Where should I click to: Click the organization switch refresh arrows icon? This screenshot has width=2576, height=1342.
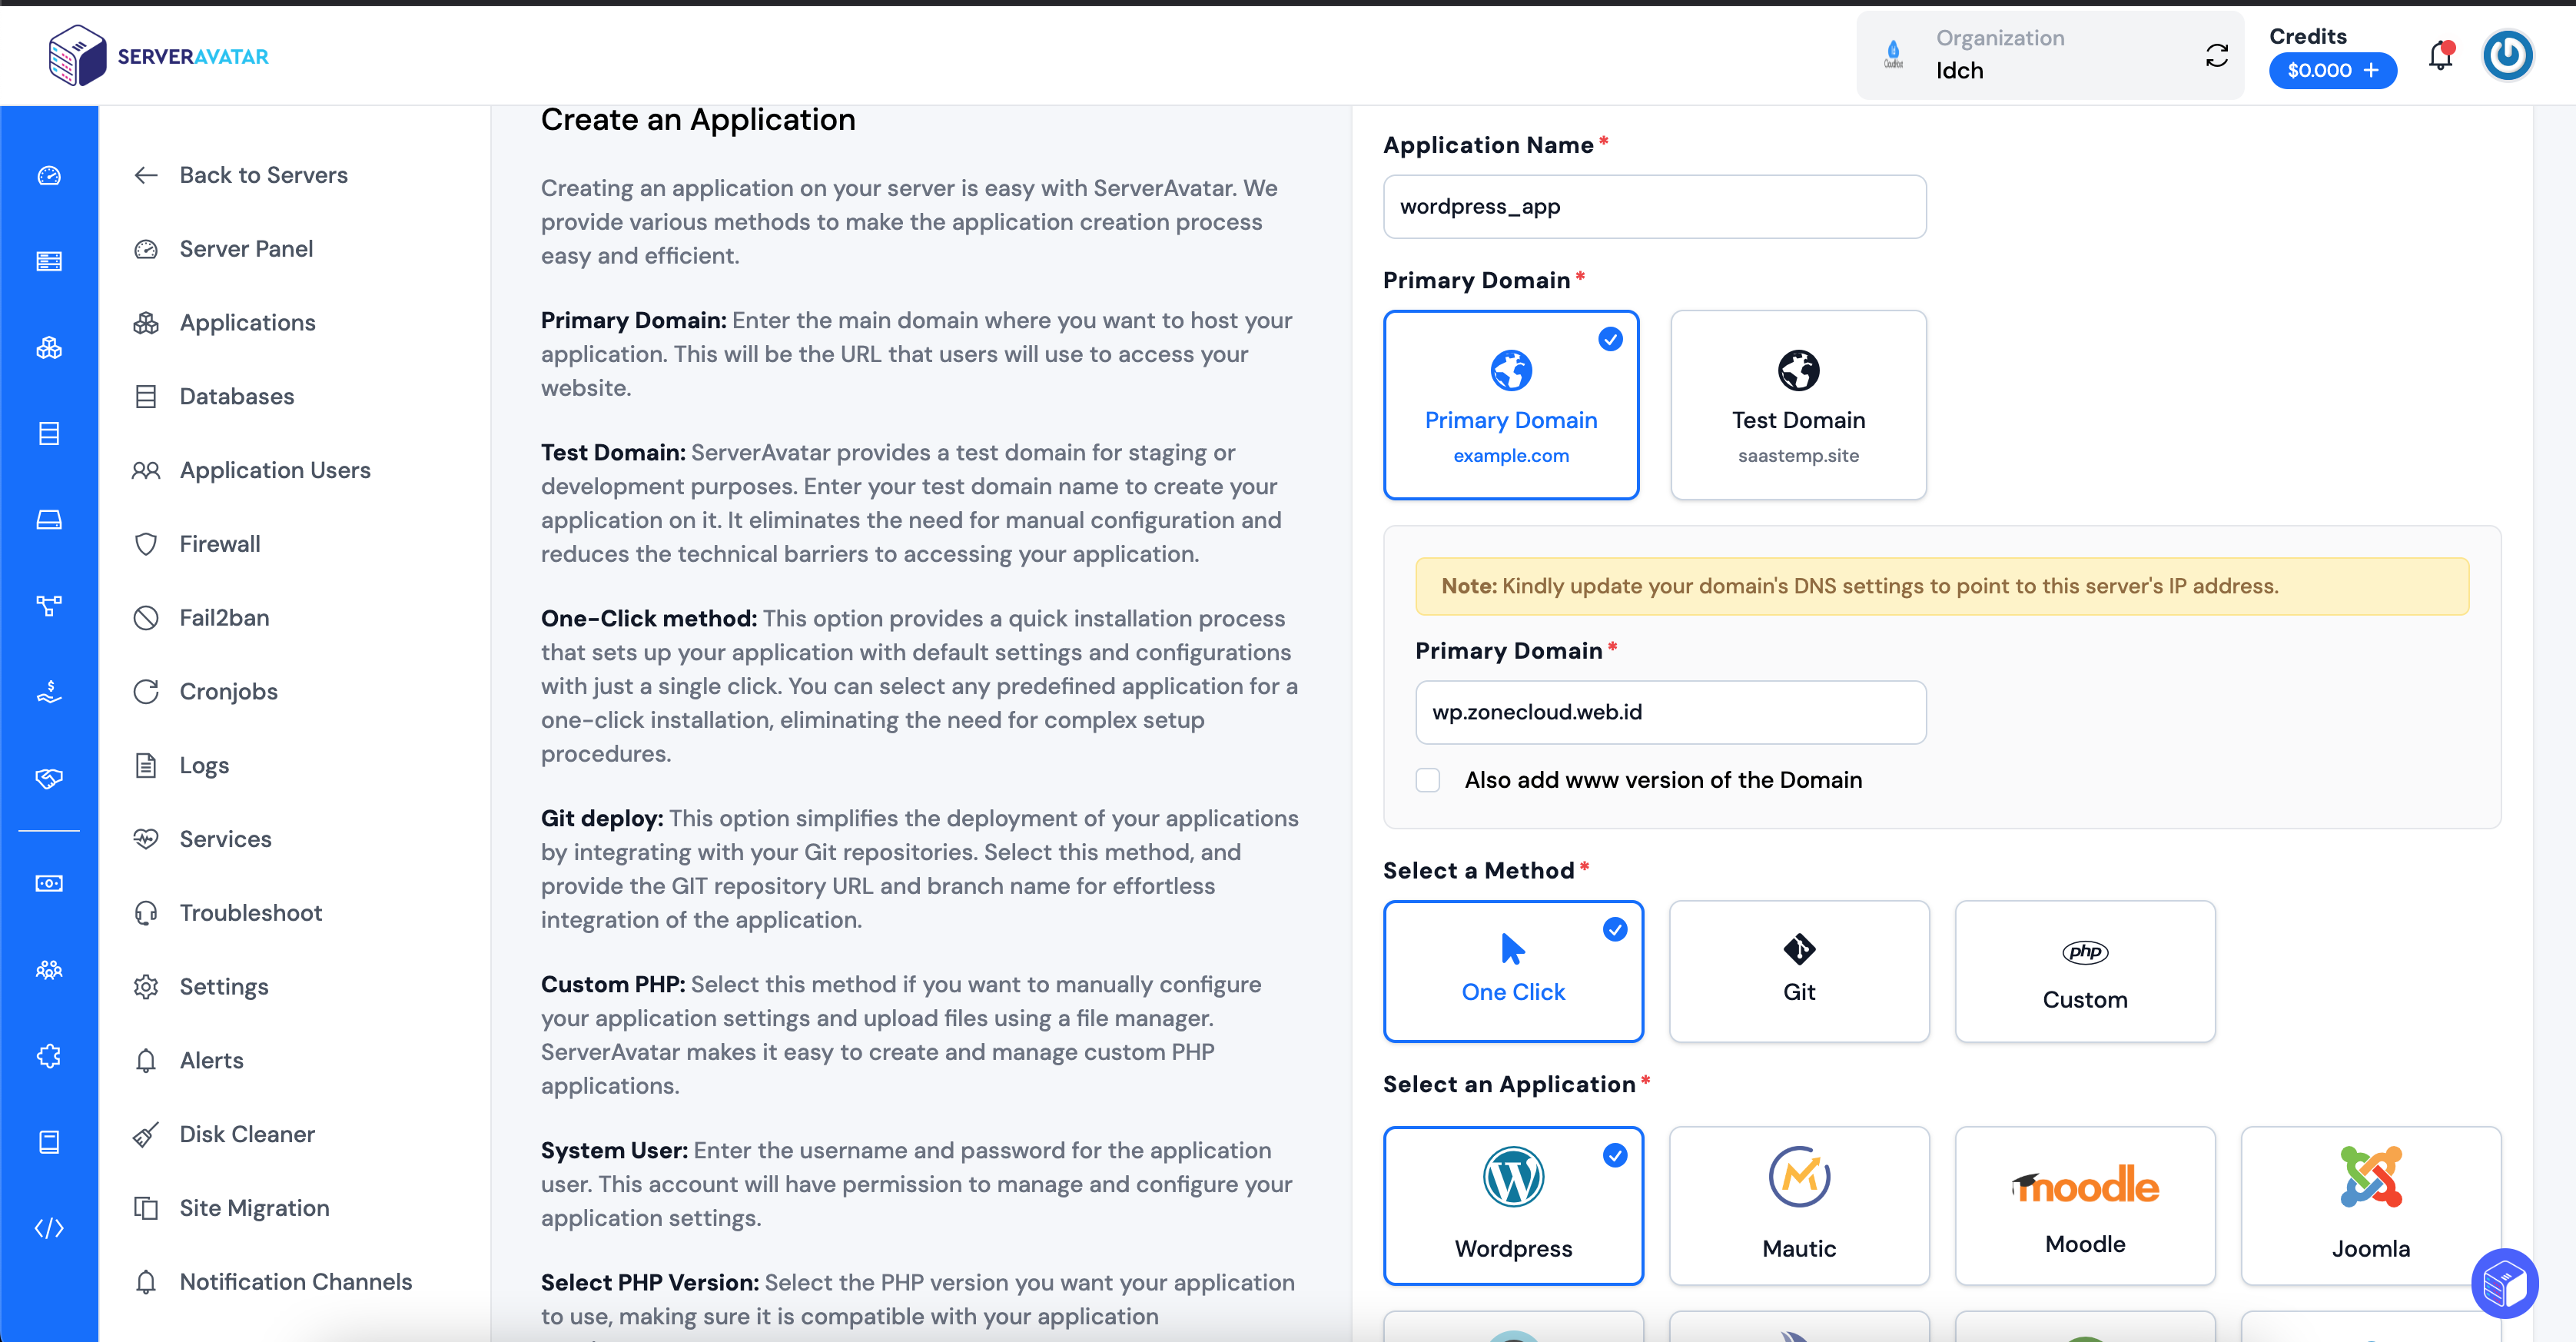click(2217, 56)
